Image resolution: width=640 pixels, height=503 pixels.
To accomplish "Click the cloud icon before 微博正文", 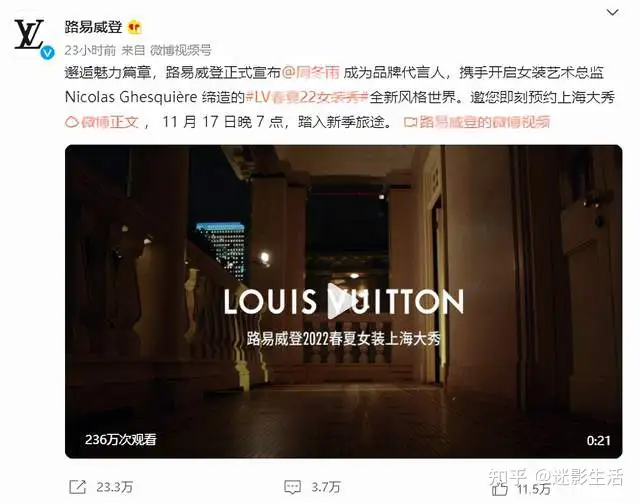I will (x=71, y=122).
